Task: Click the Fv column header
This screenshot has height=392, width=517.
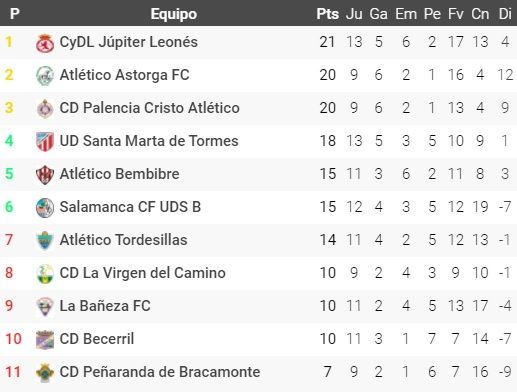Action: click(456, 14)
